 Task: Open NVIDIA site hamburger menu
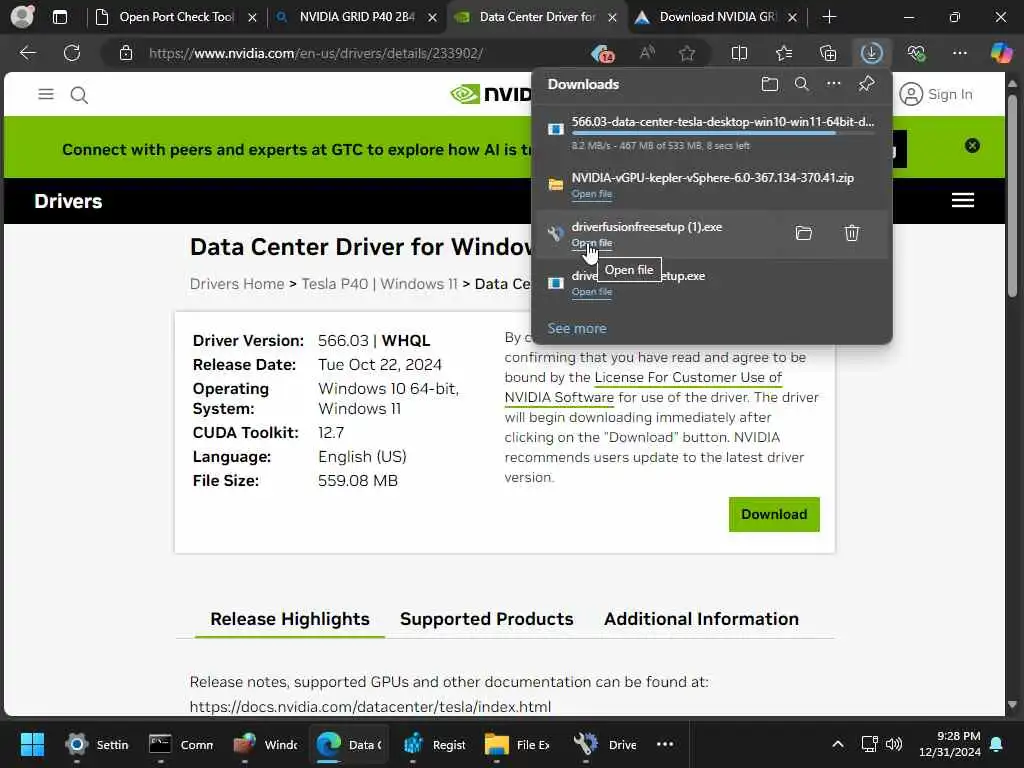[x=46, y=95]
